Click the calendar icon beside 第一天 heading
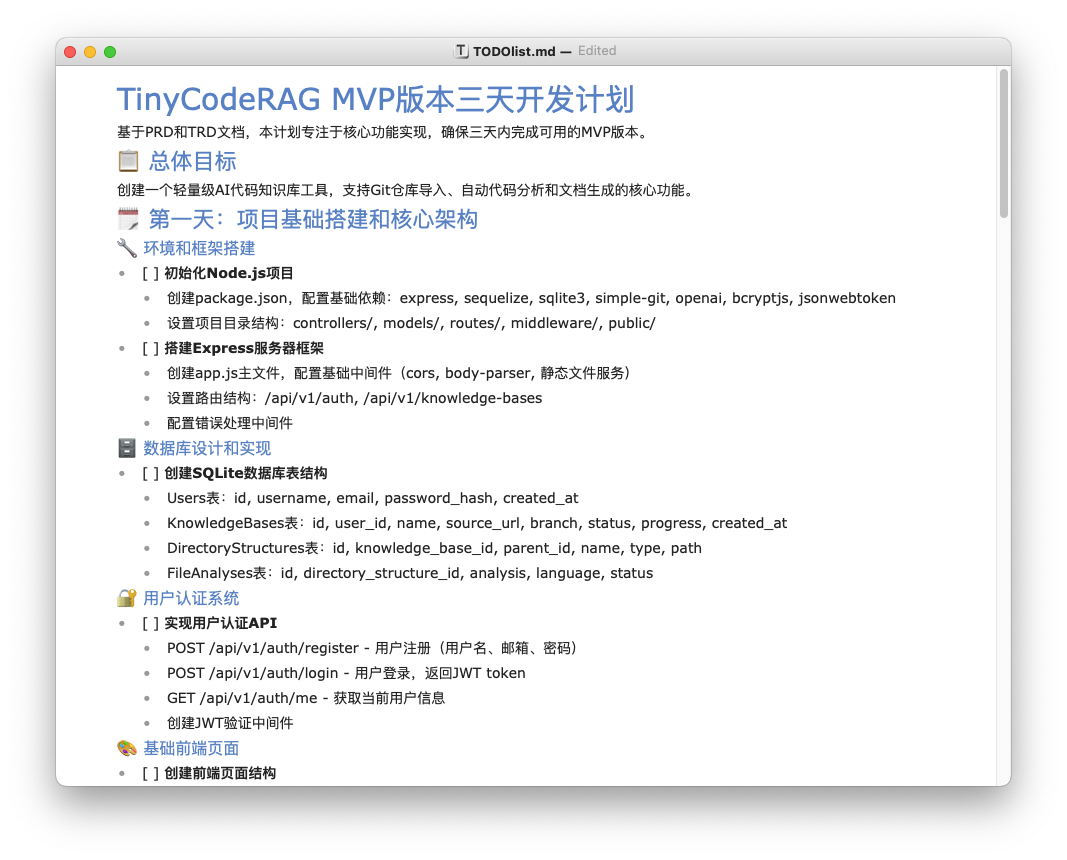The height and width of the screenshot is (860, 1067). coord(128,219)
